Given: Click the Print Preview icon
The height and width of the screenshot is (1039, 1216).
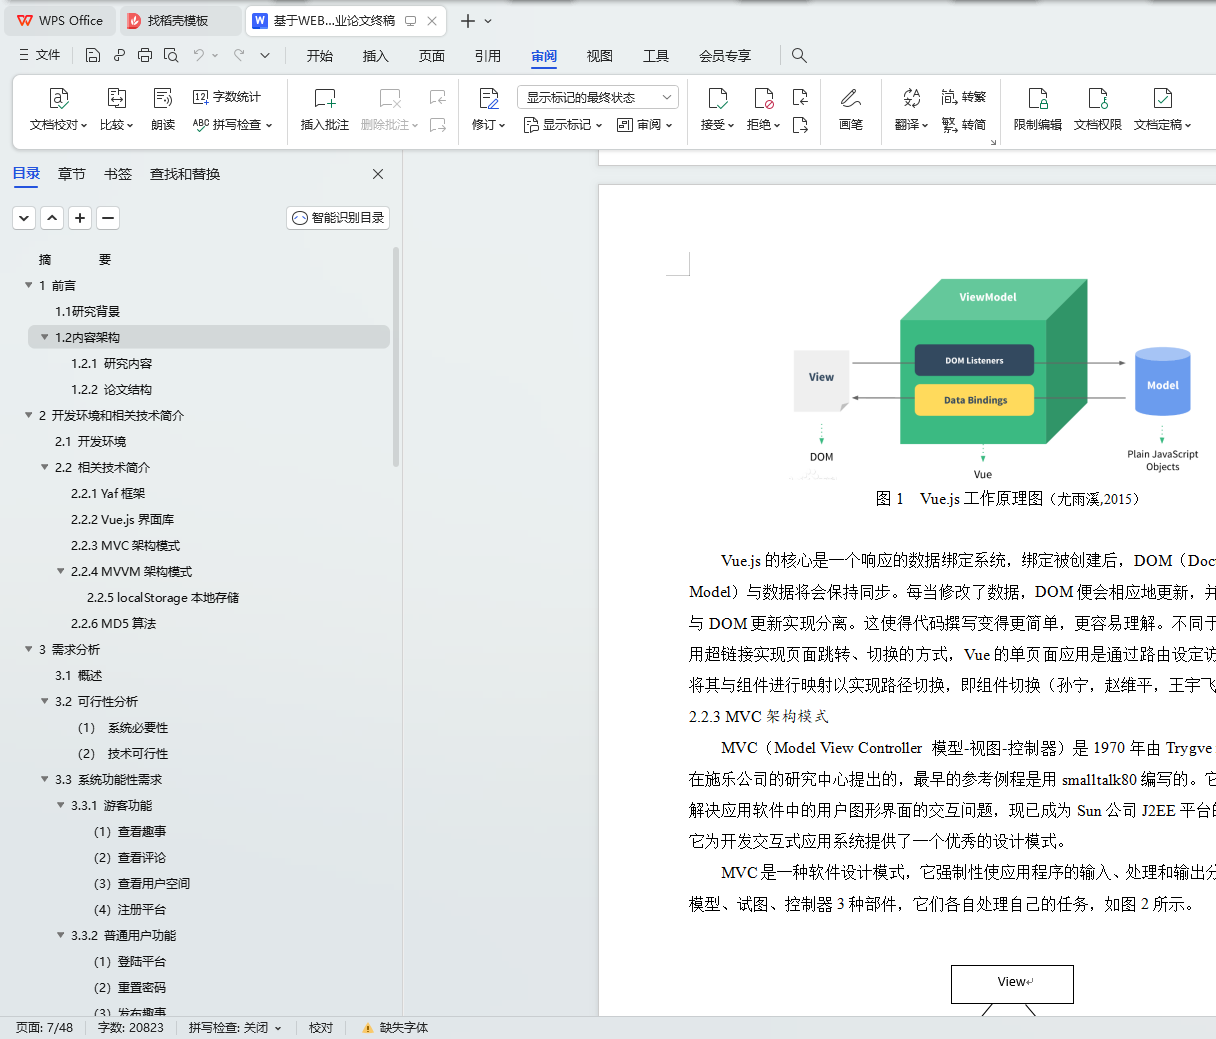Looking at the screenshot, I should (x=171, y=55).
